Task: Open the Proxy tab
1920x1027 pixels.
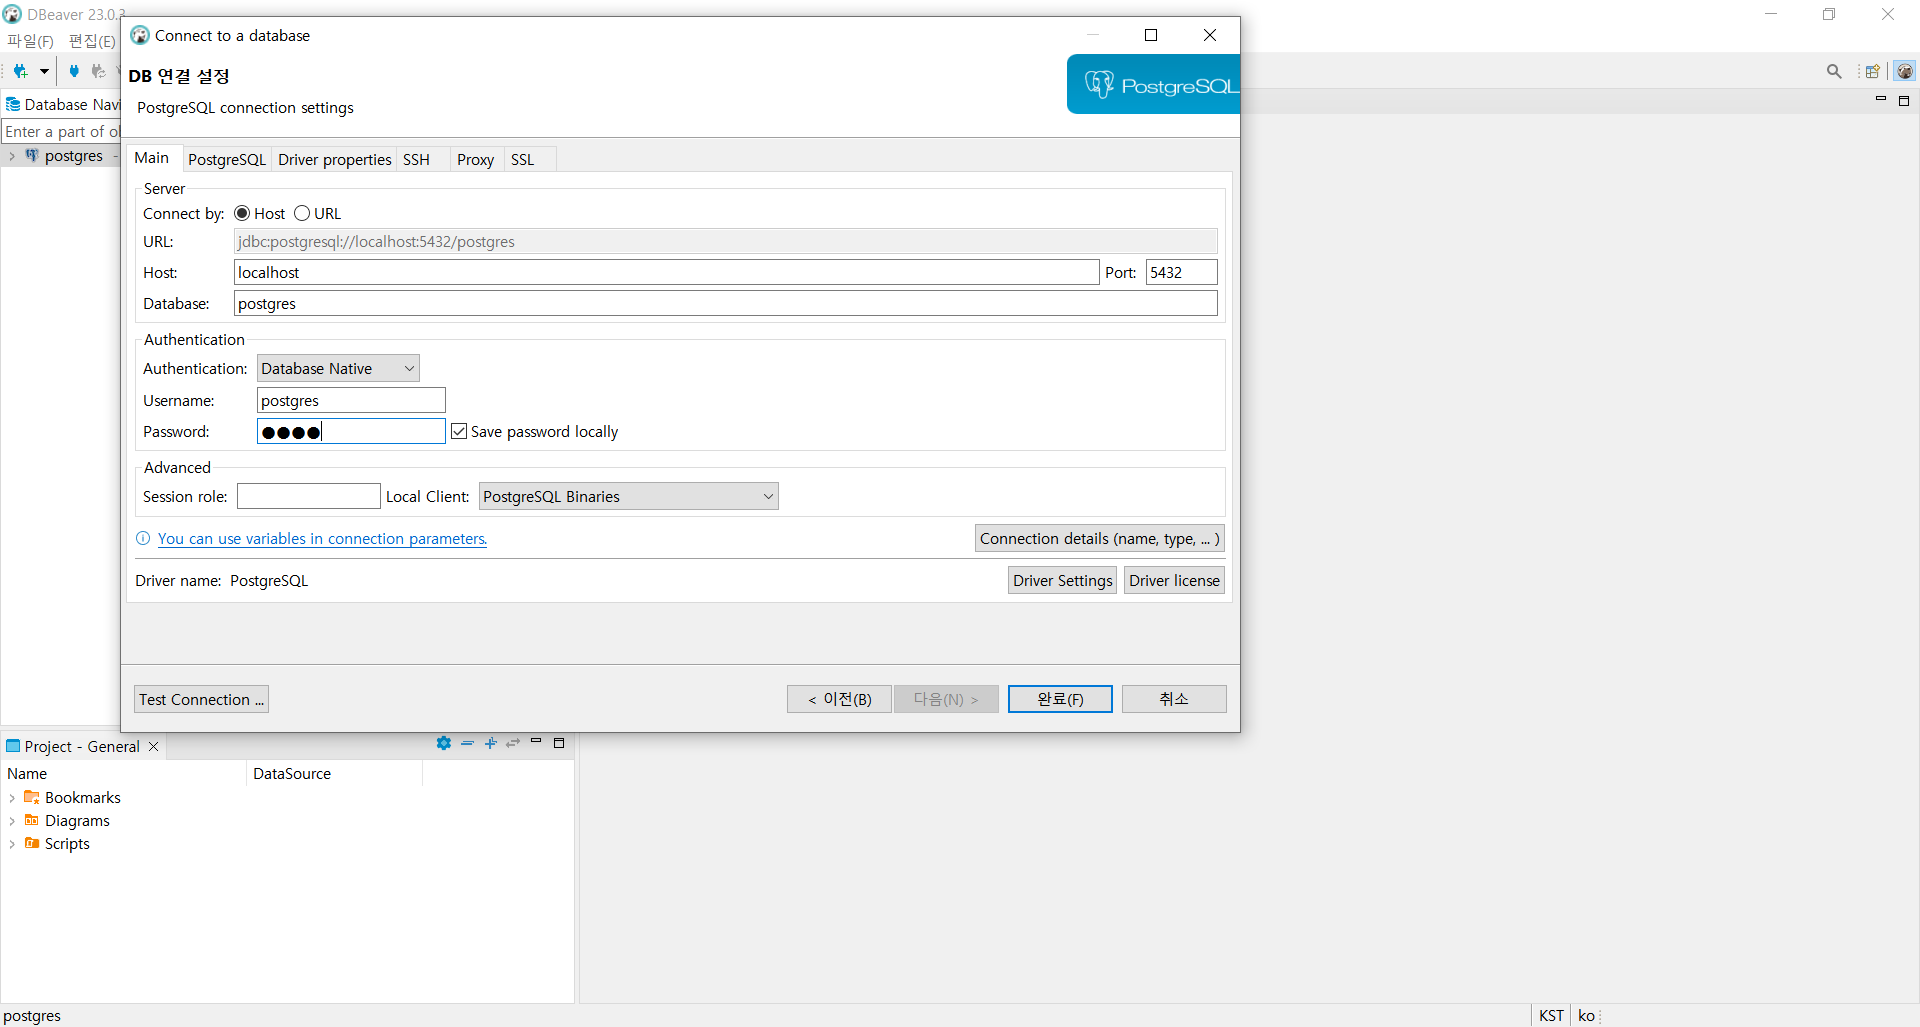Action: (475, 160)
